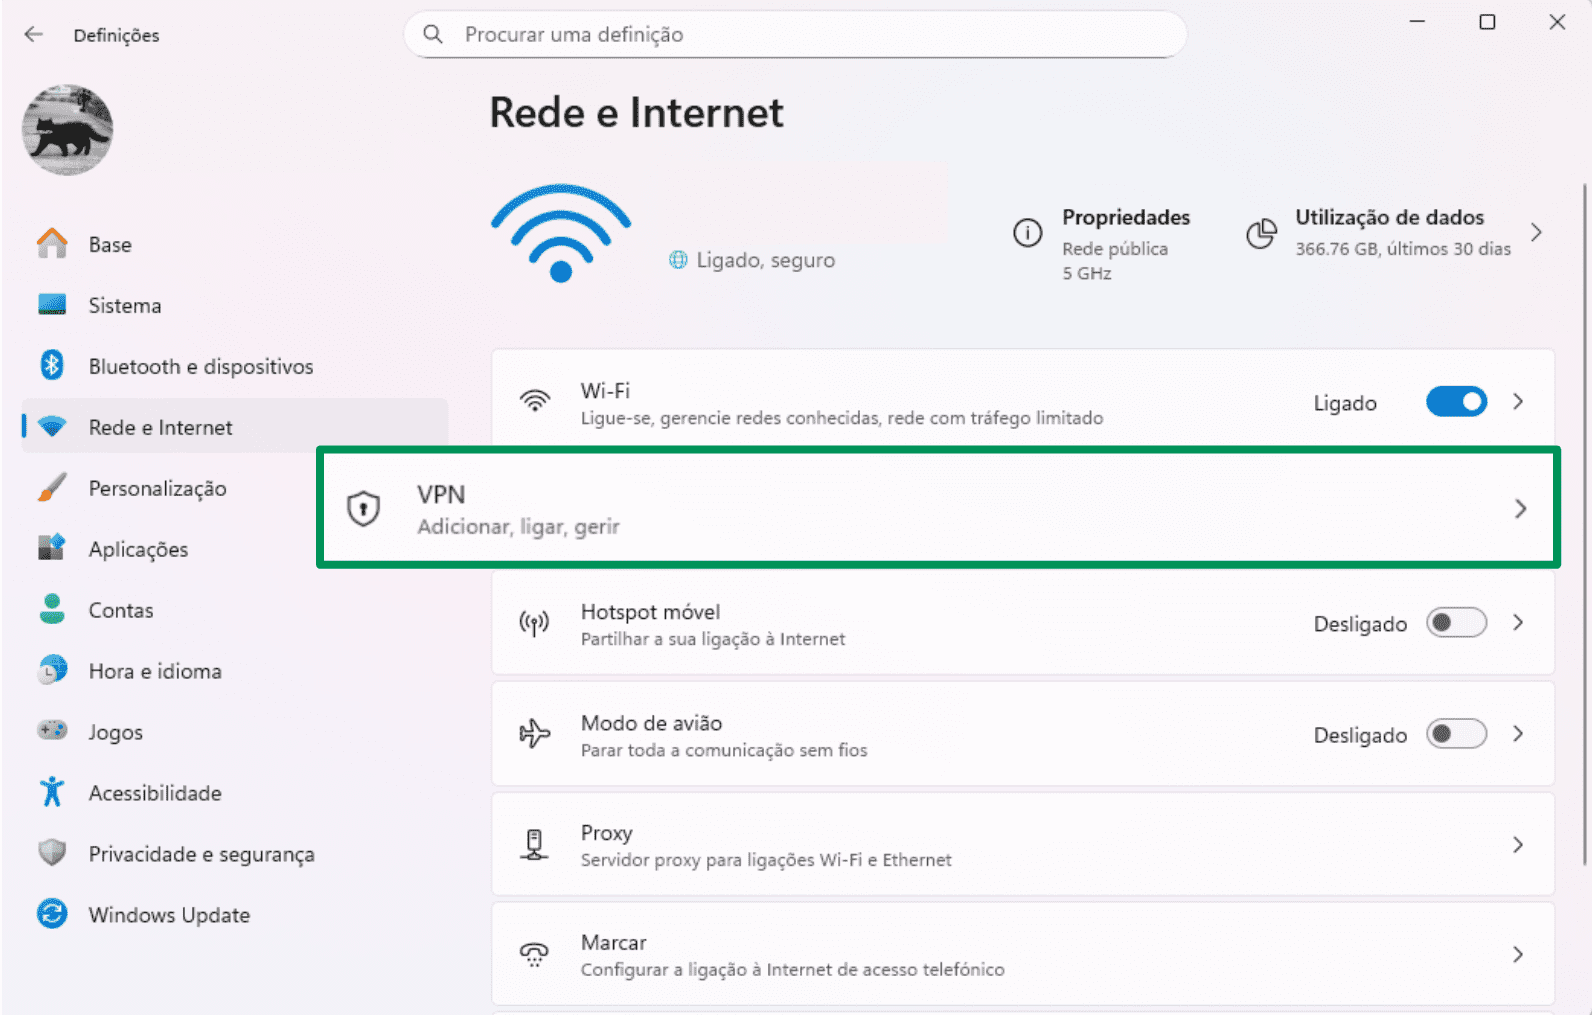
Task: Switch to the Sistema section
Action: (125, 305)
